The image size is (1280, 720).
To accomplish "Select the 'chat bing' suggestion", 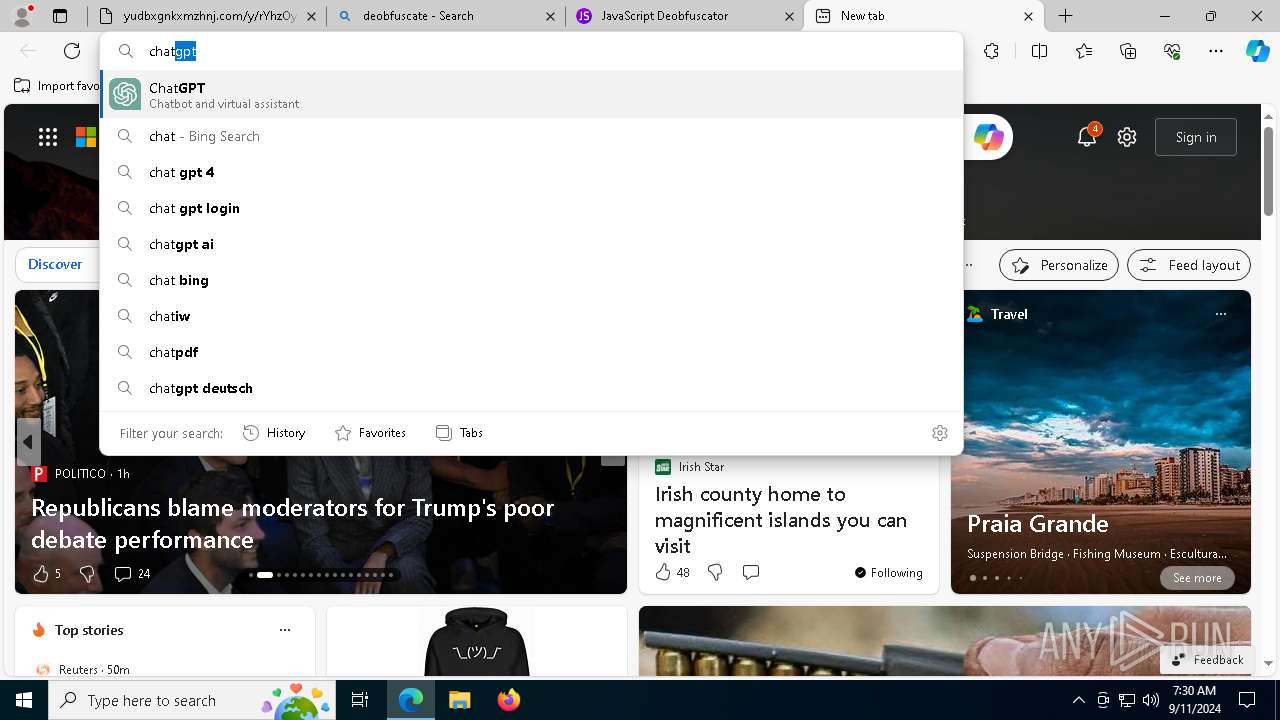I will tap(531, 280).
